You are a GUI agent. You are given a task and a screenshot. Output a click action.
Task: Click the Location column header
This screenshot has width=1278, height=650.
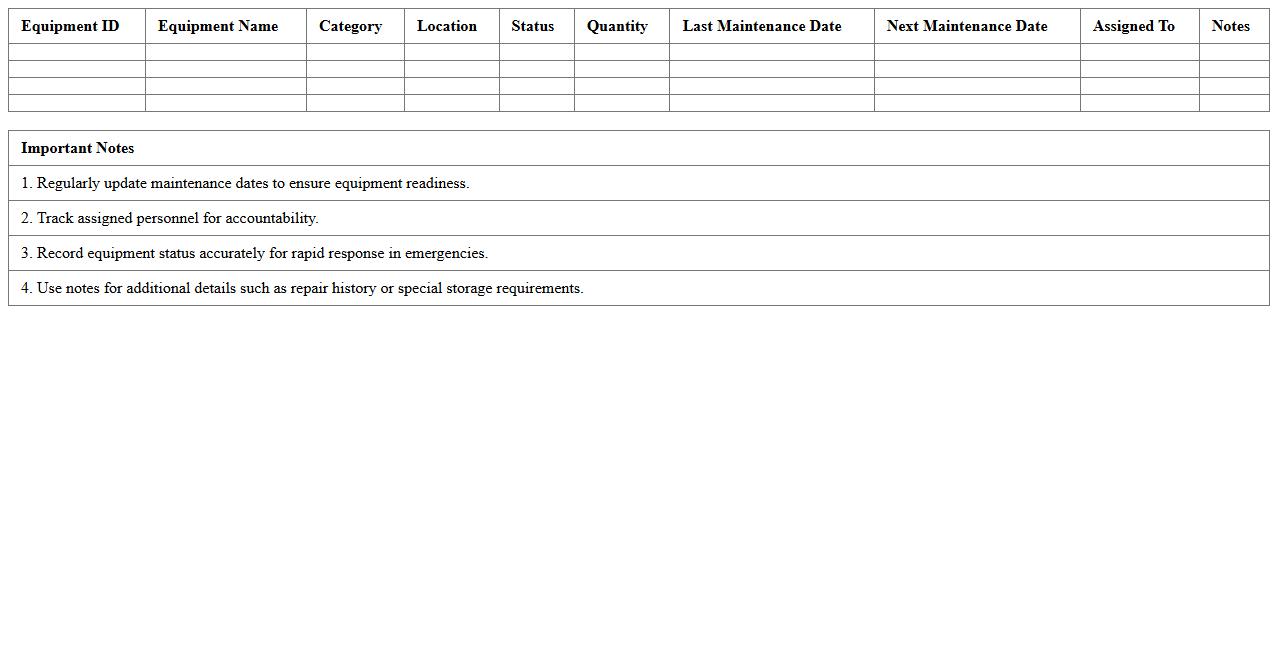(x=447, y=26)
